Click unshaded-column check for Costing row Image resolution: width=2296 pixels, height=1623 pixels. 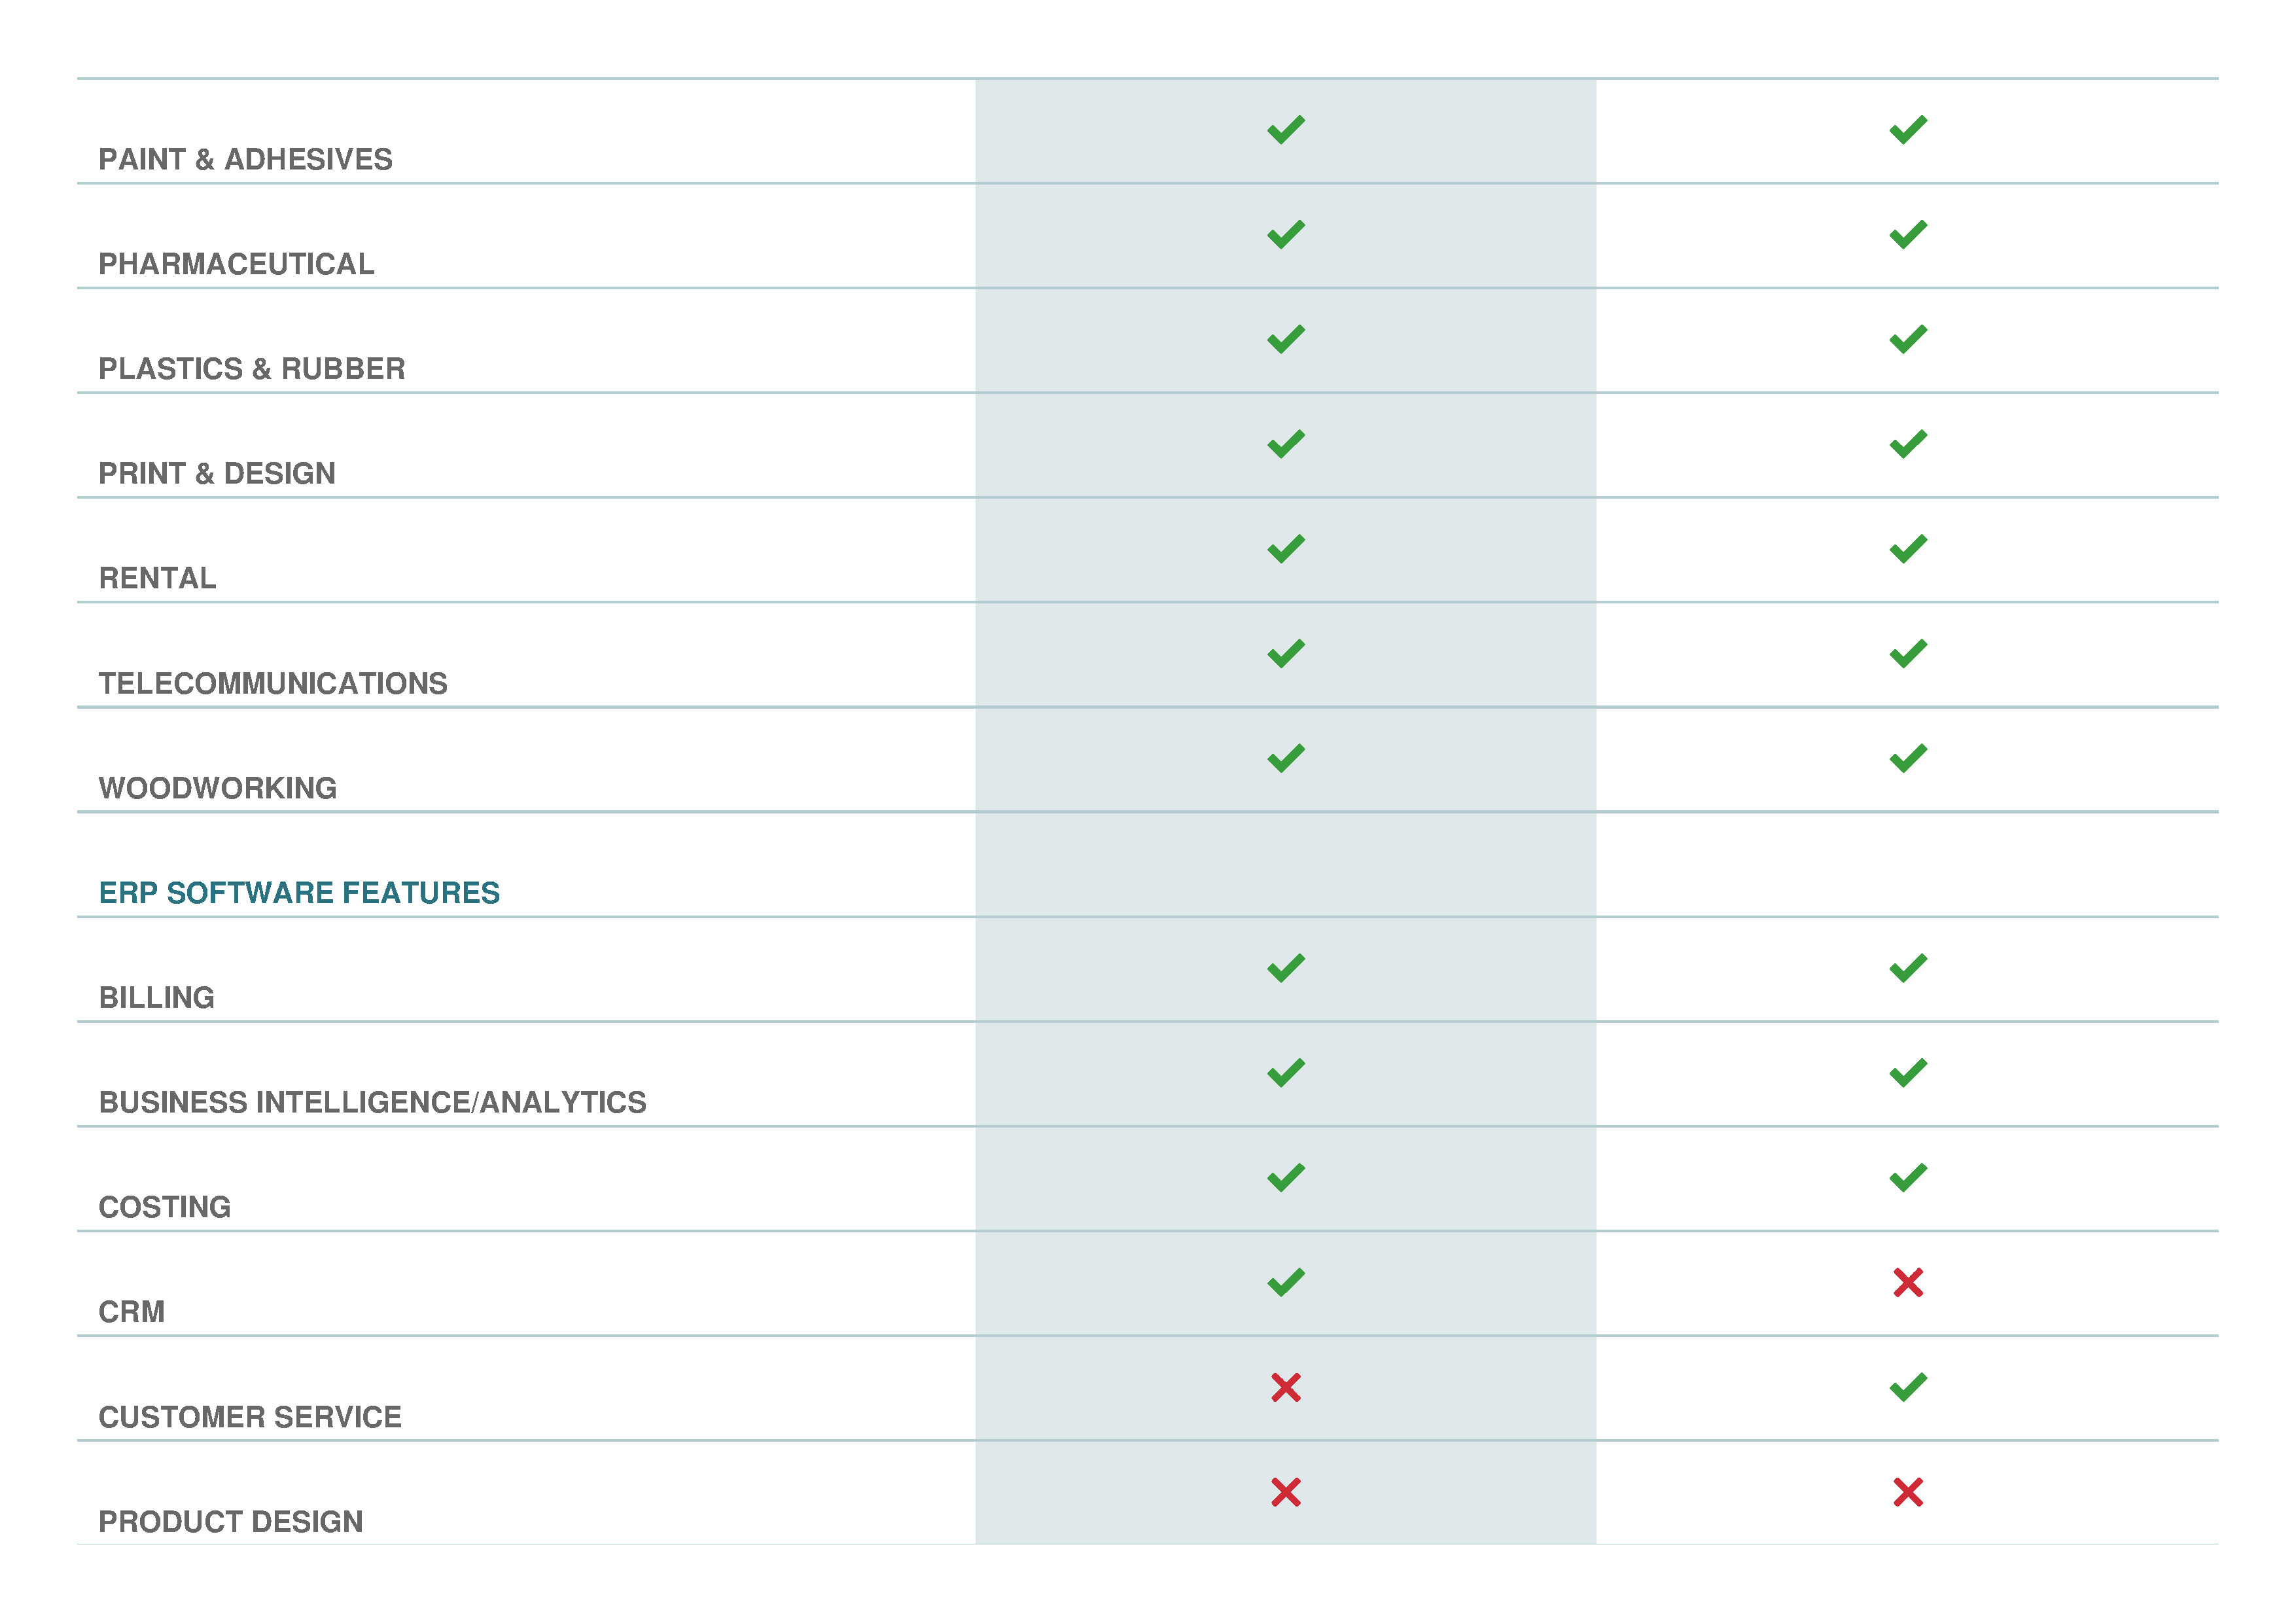[1907, 1178]
